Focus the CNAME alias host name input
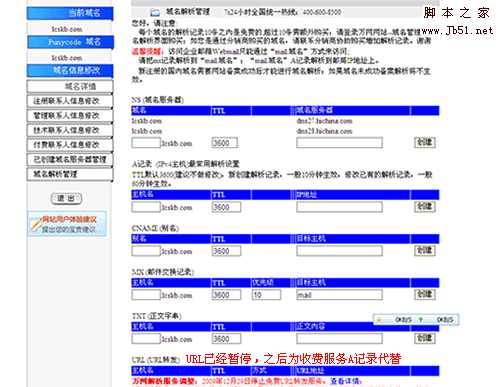This screenshot has height=387, width=500. (146, 251)
